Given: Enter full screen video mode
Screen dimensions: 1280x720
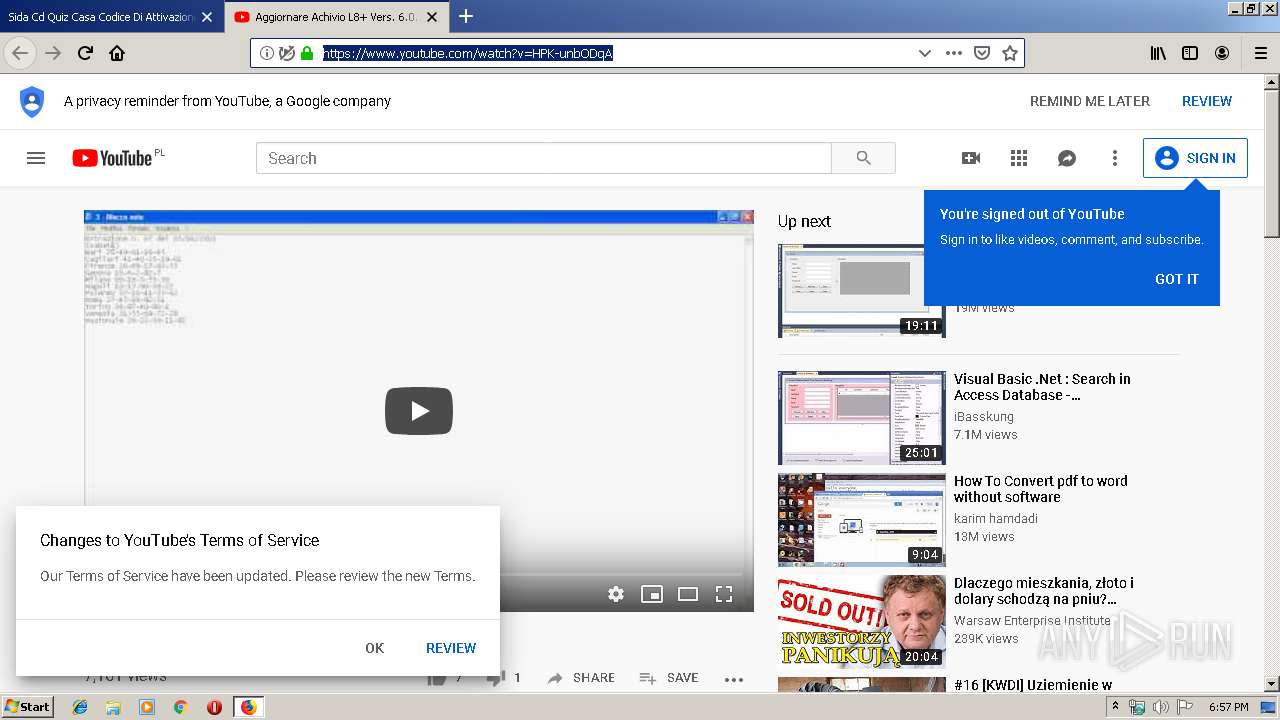Looking at the screenshot, I should [724, 594].
